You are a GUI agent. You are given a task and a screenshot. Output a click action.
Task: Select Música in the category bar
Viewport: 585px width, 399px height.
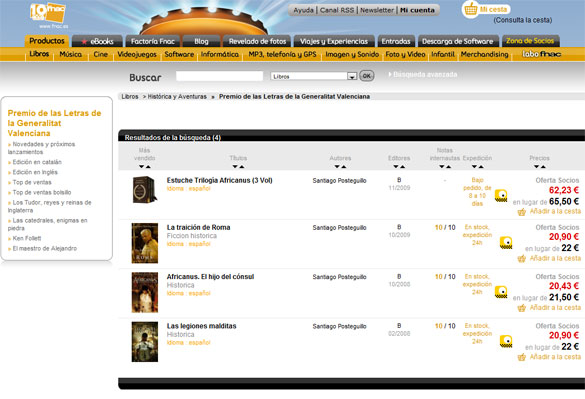pos(71,54)
